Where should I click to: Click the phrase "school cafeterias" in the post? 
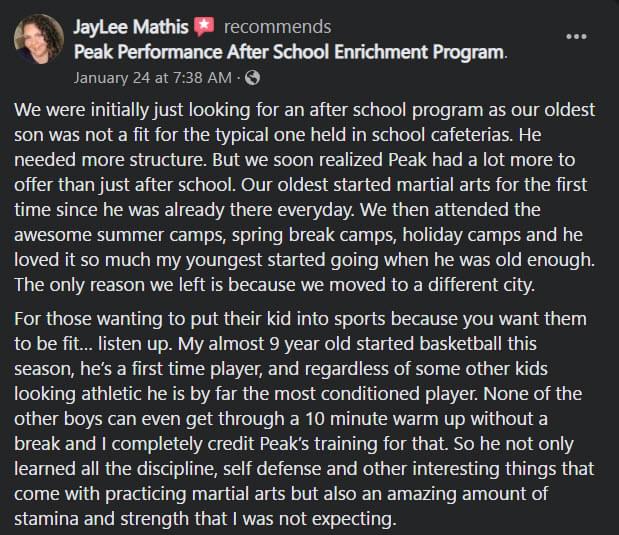[x=474, y=135]
